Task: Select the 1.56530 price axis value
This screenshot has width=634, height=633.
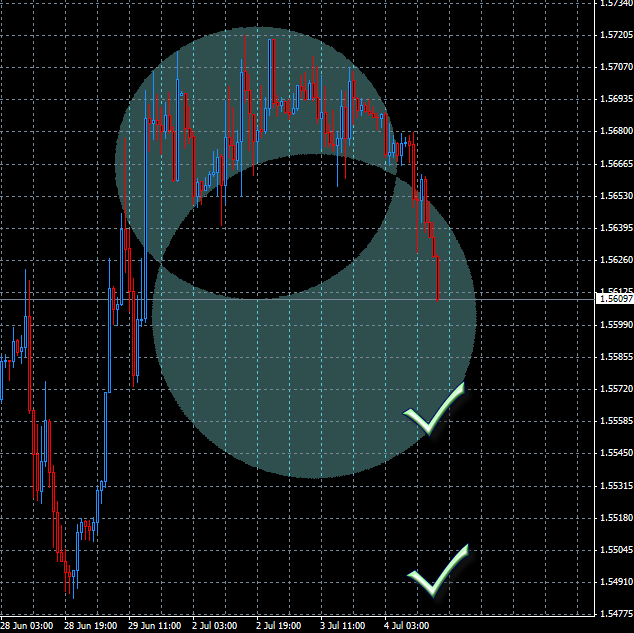Action: pyautogui.click(x=616, y=196)
